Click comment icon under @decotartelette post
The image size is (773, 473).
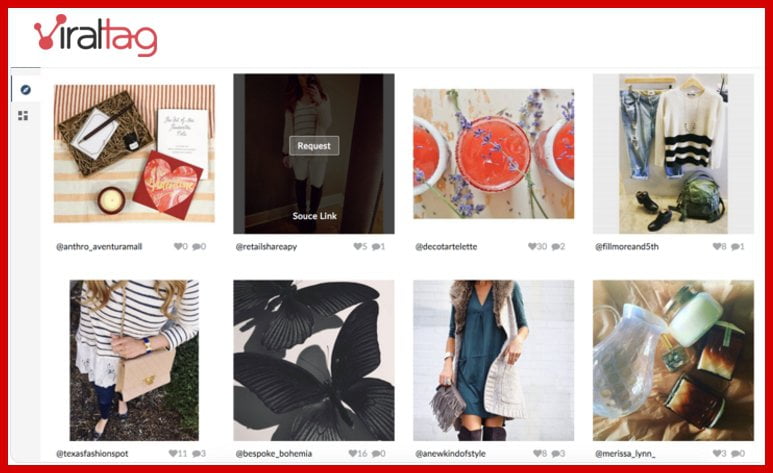pos(555,246)
